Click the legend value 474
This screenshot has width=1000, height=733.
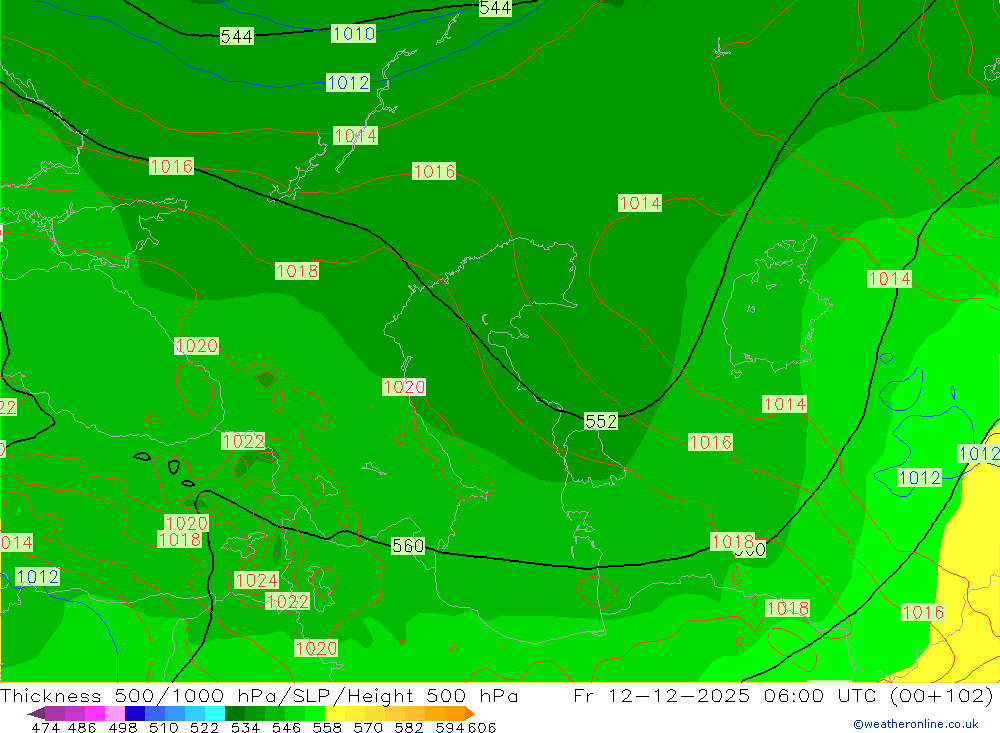tap(45, 727)
